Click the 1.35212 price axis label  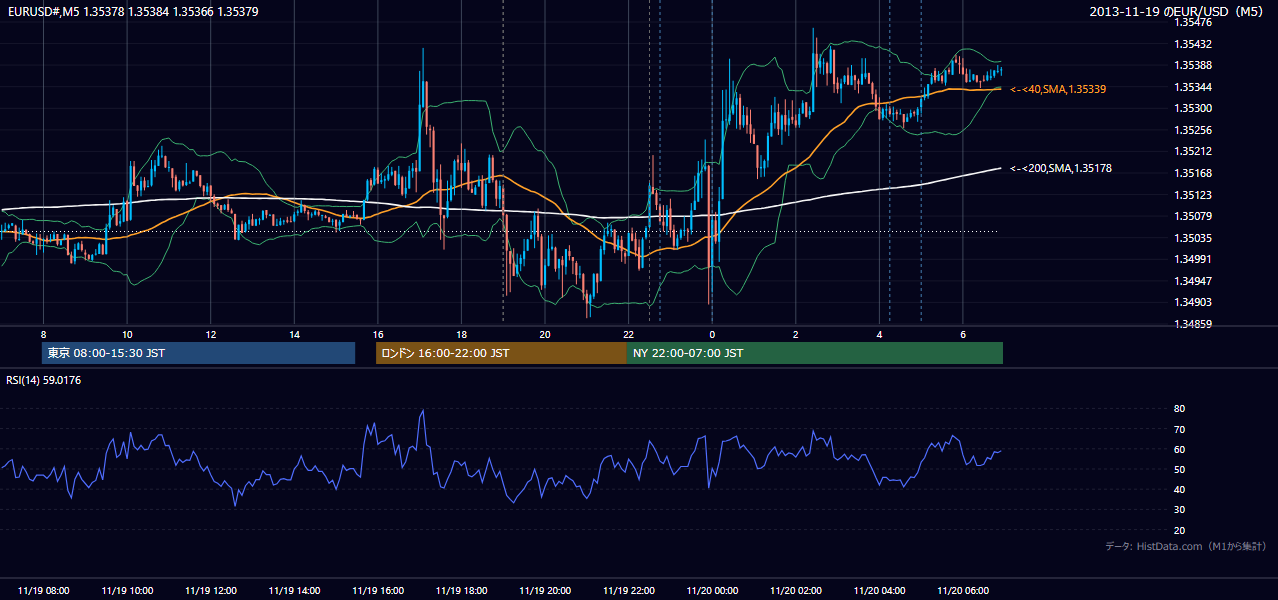tap(1193, 152)
